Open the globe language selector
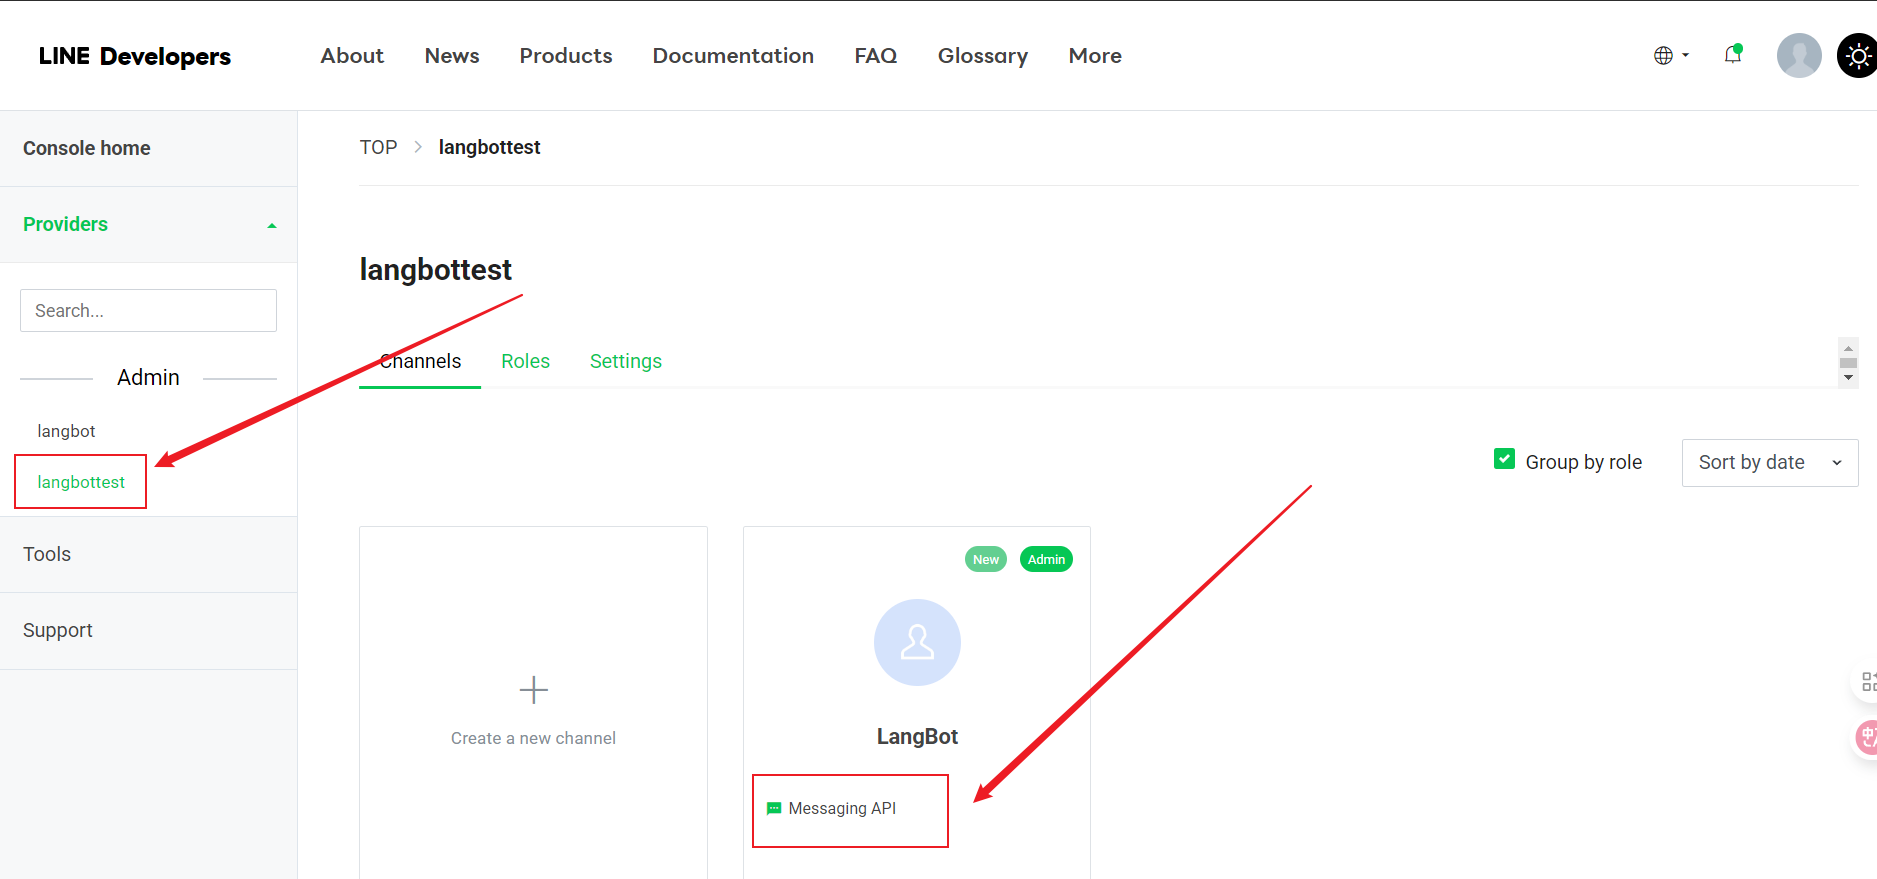The width and height of the screenshot is (1877, 879). click(1669, 56)
